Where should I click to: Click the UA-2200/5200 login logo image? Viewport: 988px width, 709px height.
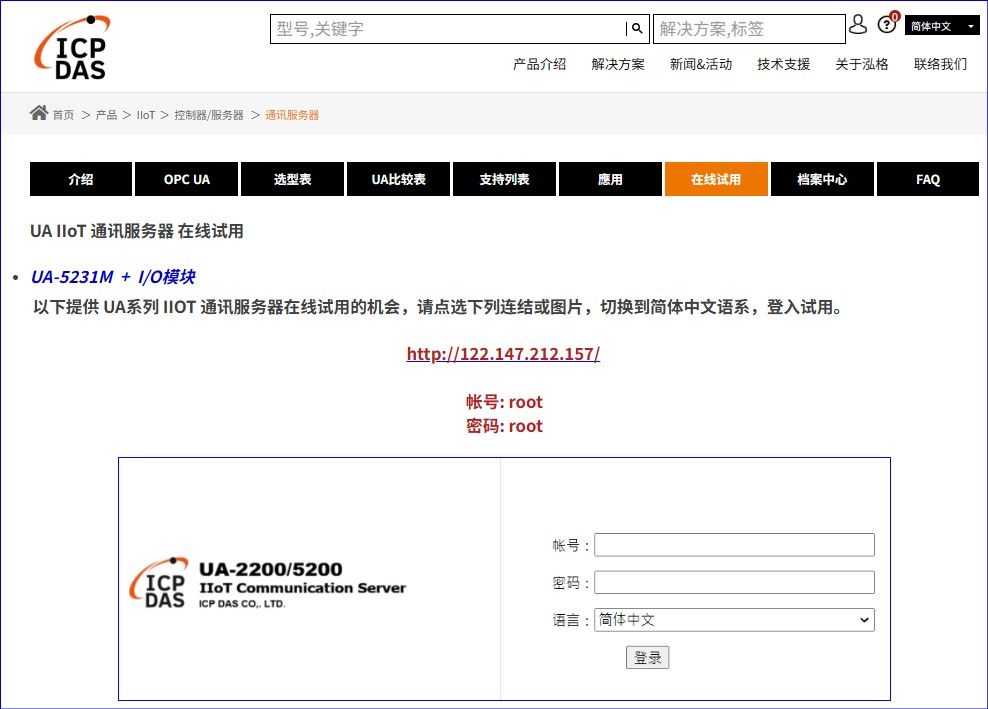tap(268, 583)
